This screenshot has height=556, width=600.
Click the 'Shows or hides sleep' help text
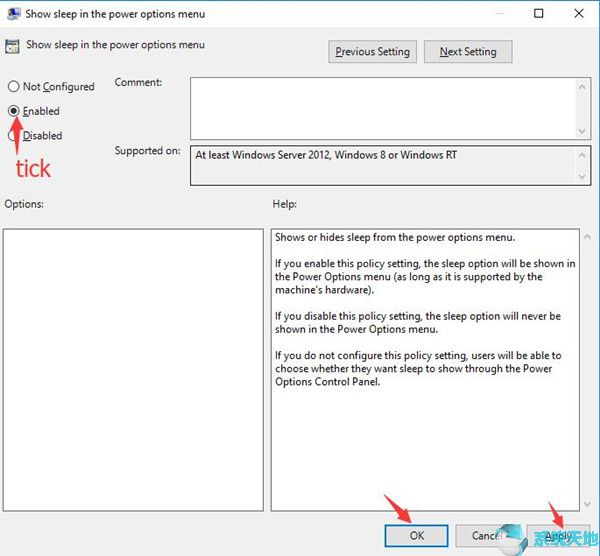point(395,237)
